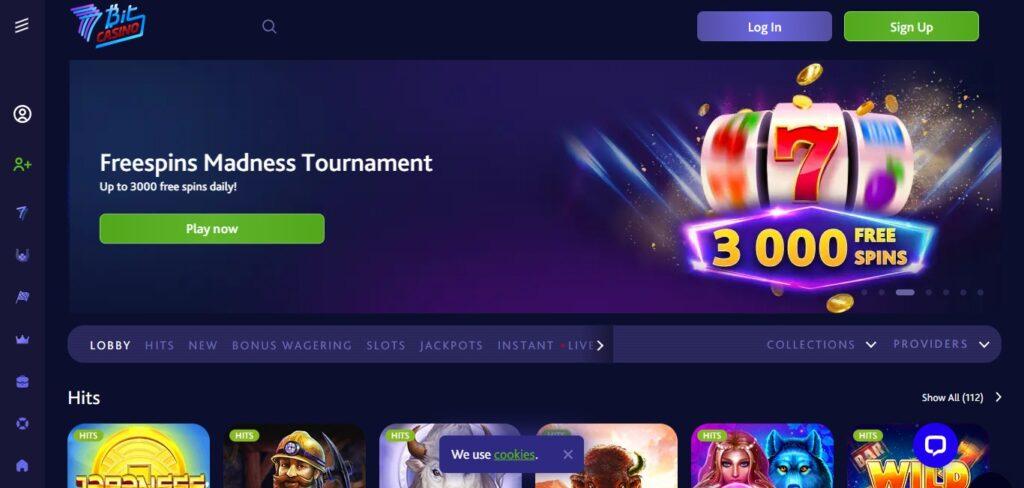This screenshot has width=1024, height=488.
Task: Click the green Sign Up button
Action: coord(911,27)
